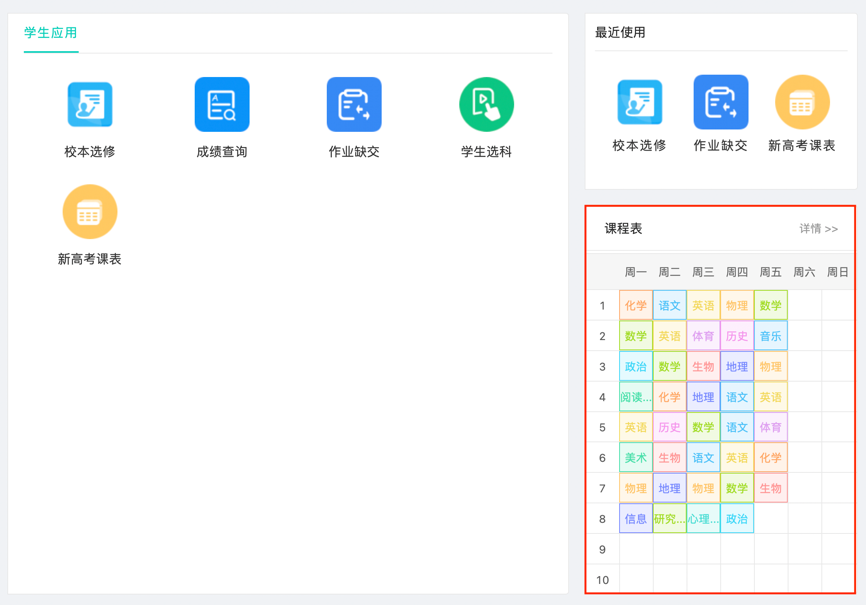Click the 音乐 class cell

(770, 335)
